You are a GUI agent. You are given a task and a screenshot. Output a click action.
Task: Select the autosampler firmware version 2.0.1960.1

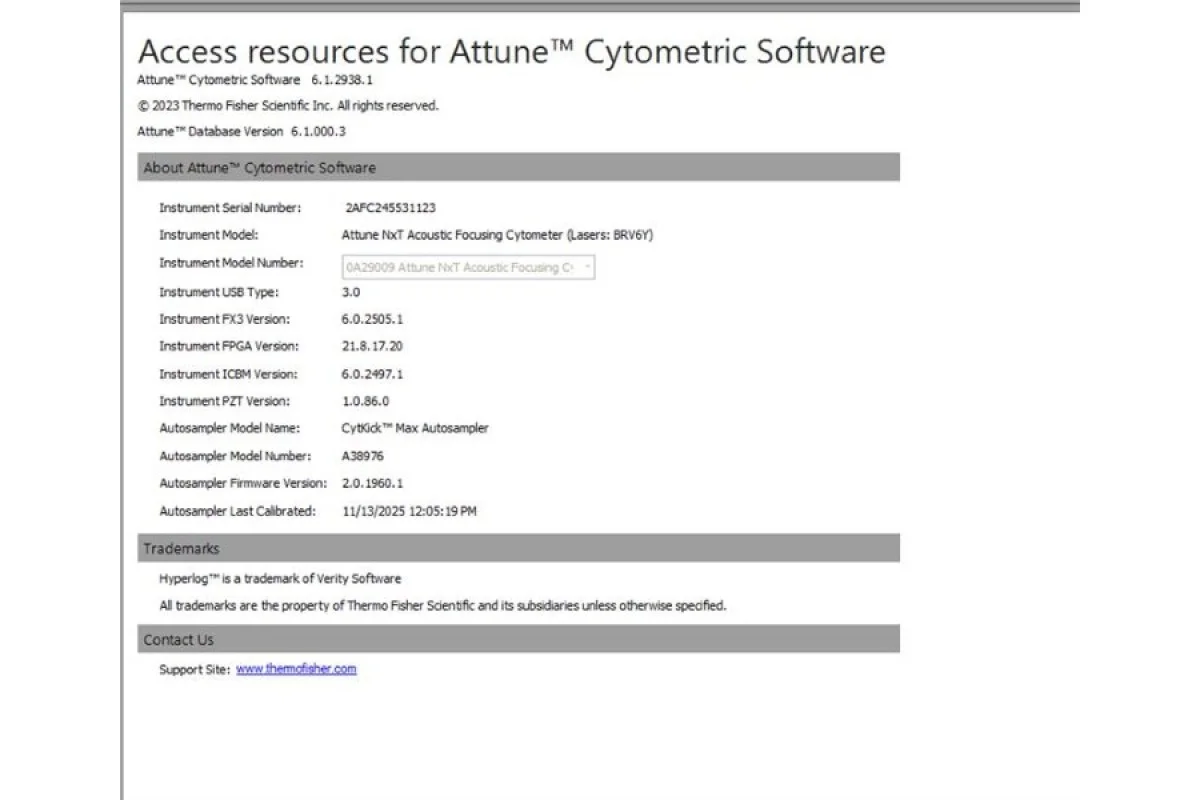click(x=372, y=483)
